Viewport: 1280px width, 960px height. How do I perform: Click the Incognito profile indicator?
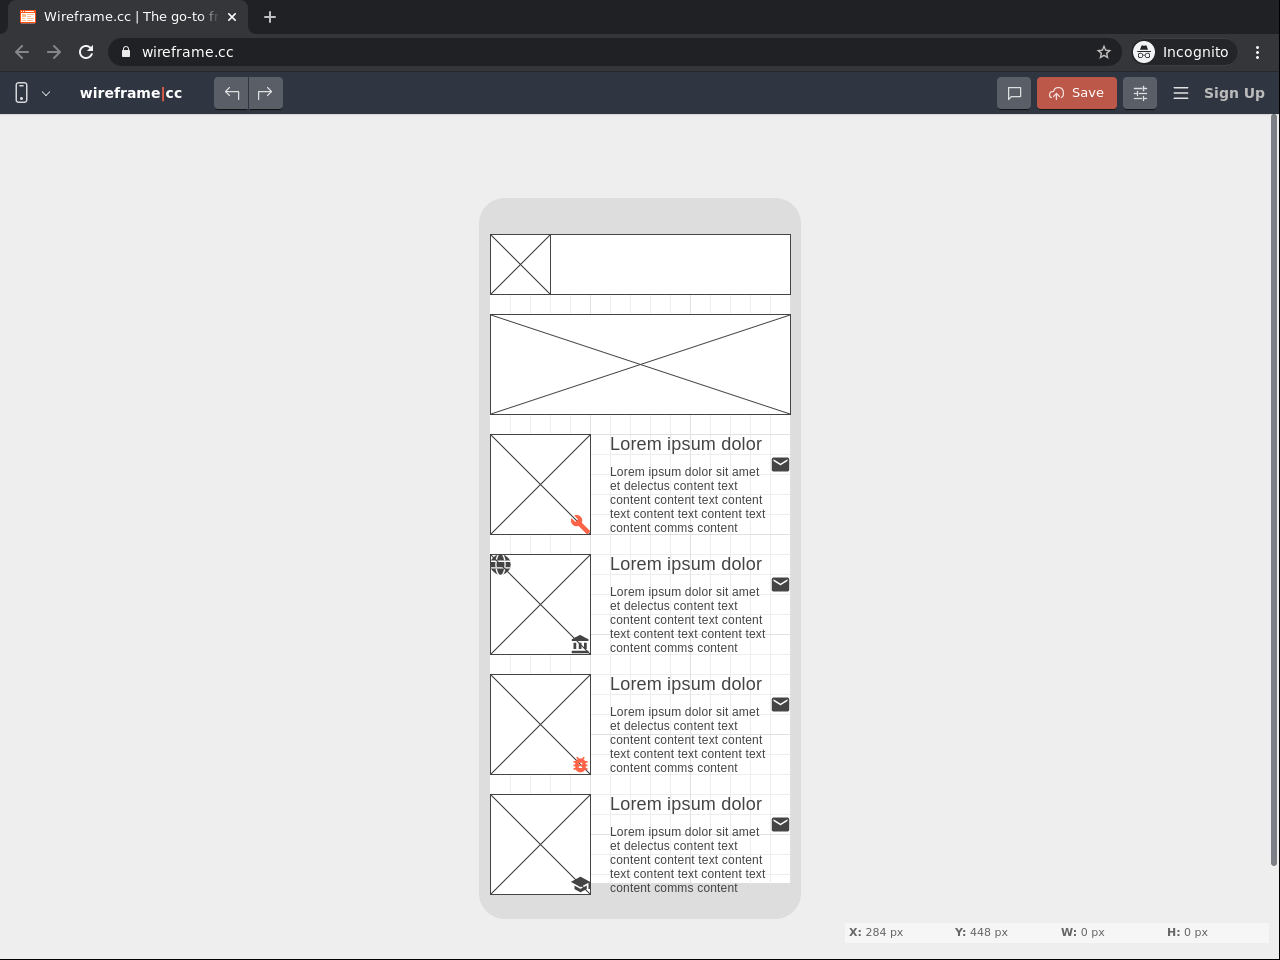1185,52
